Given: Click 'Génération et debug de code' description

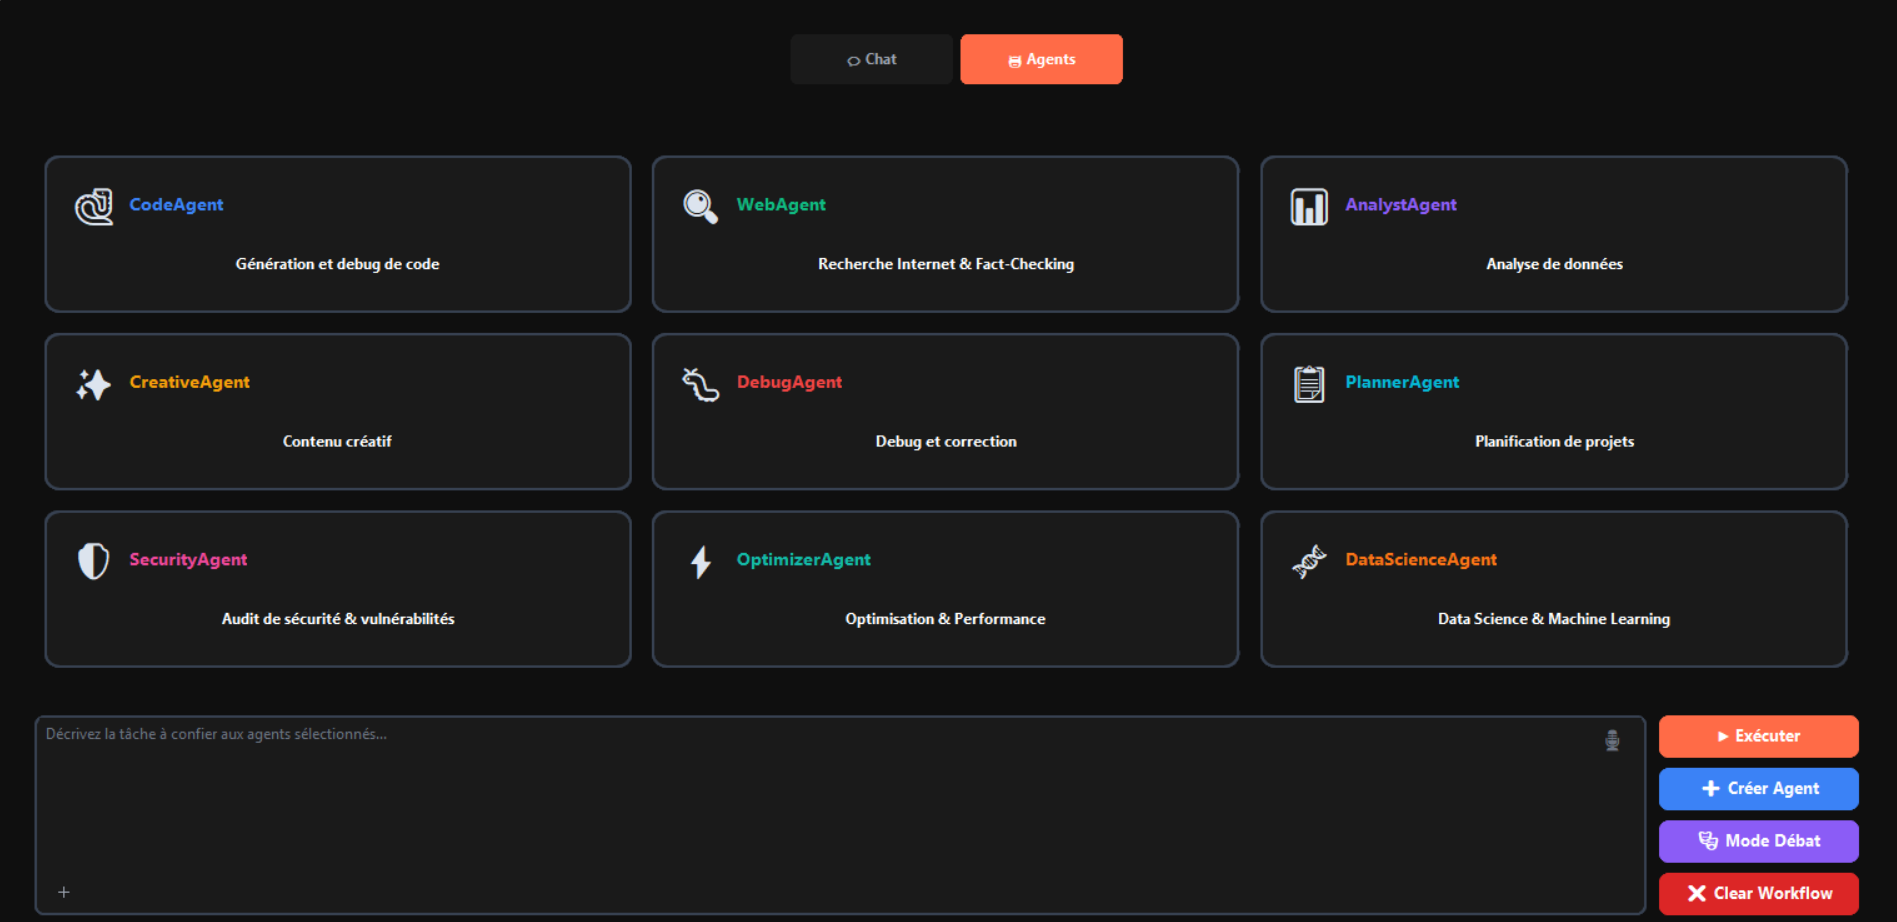Looking at the screenshot, I should (x=337, y=264).
